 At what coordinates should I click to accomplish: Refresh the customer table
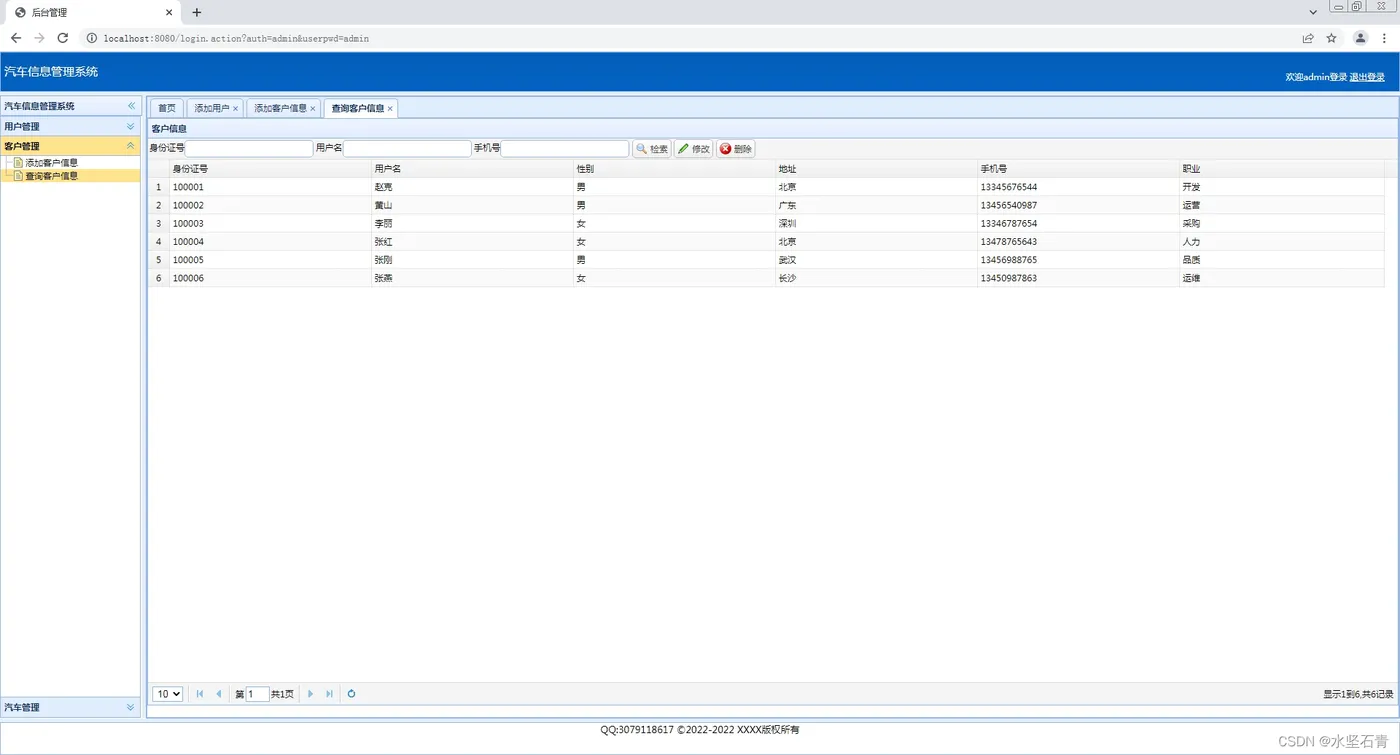(x=351, y=694)
